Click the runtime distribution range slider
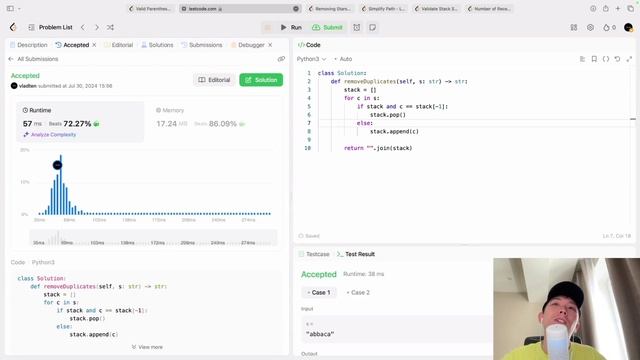 click(x=153, y=238)
